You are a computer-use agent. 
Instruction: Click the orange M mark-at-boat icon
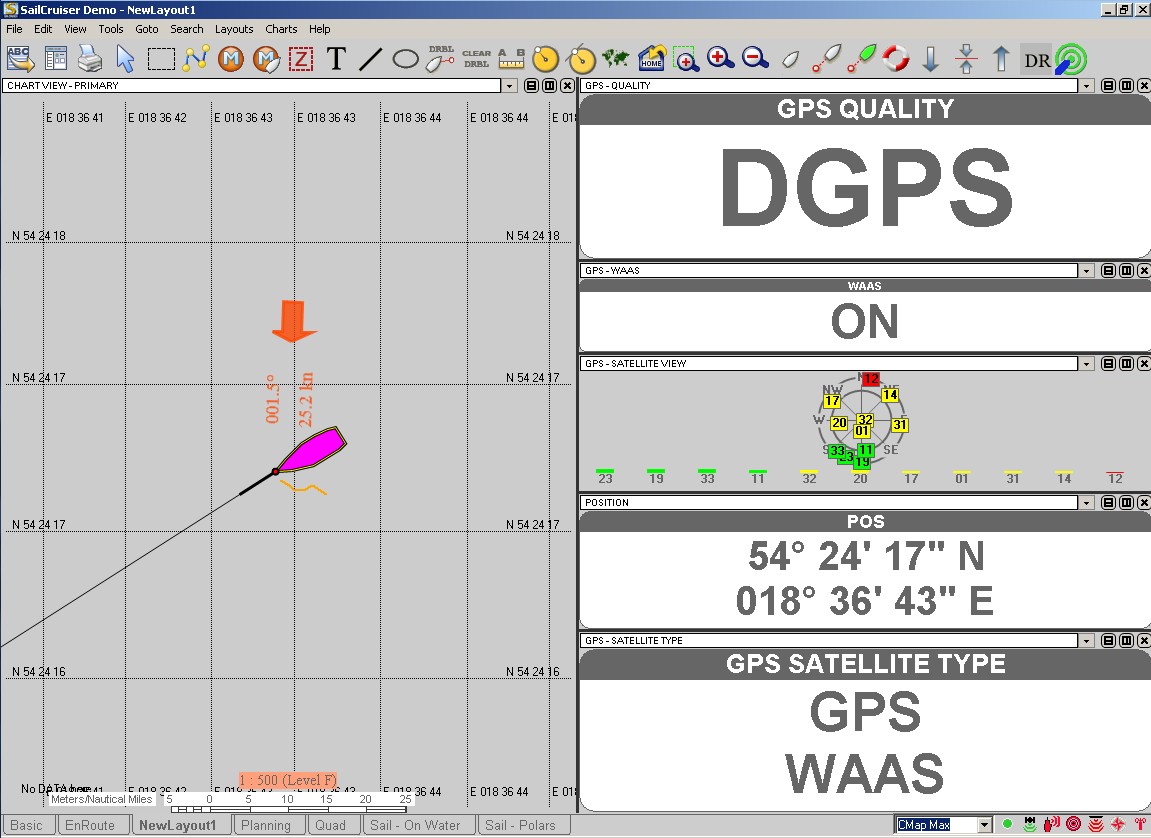(266, 59)
